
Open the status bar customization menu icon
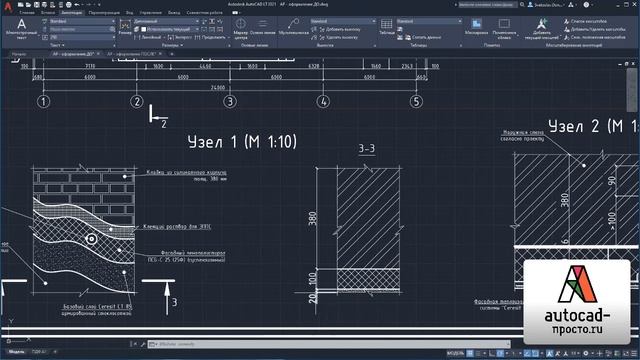click(634, 353)
